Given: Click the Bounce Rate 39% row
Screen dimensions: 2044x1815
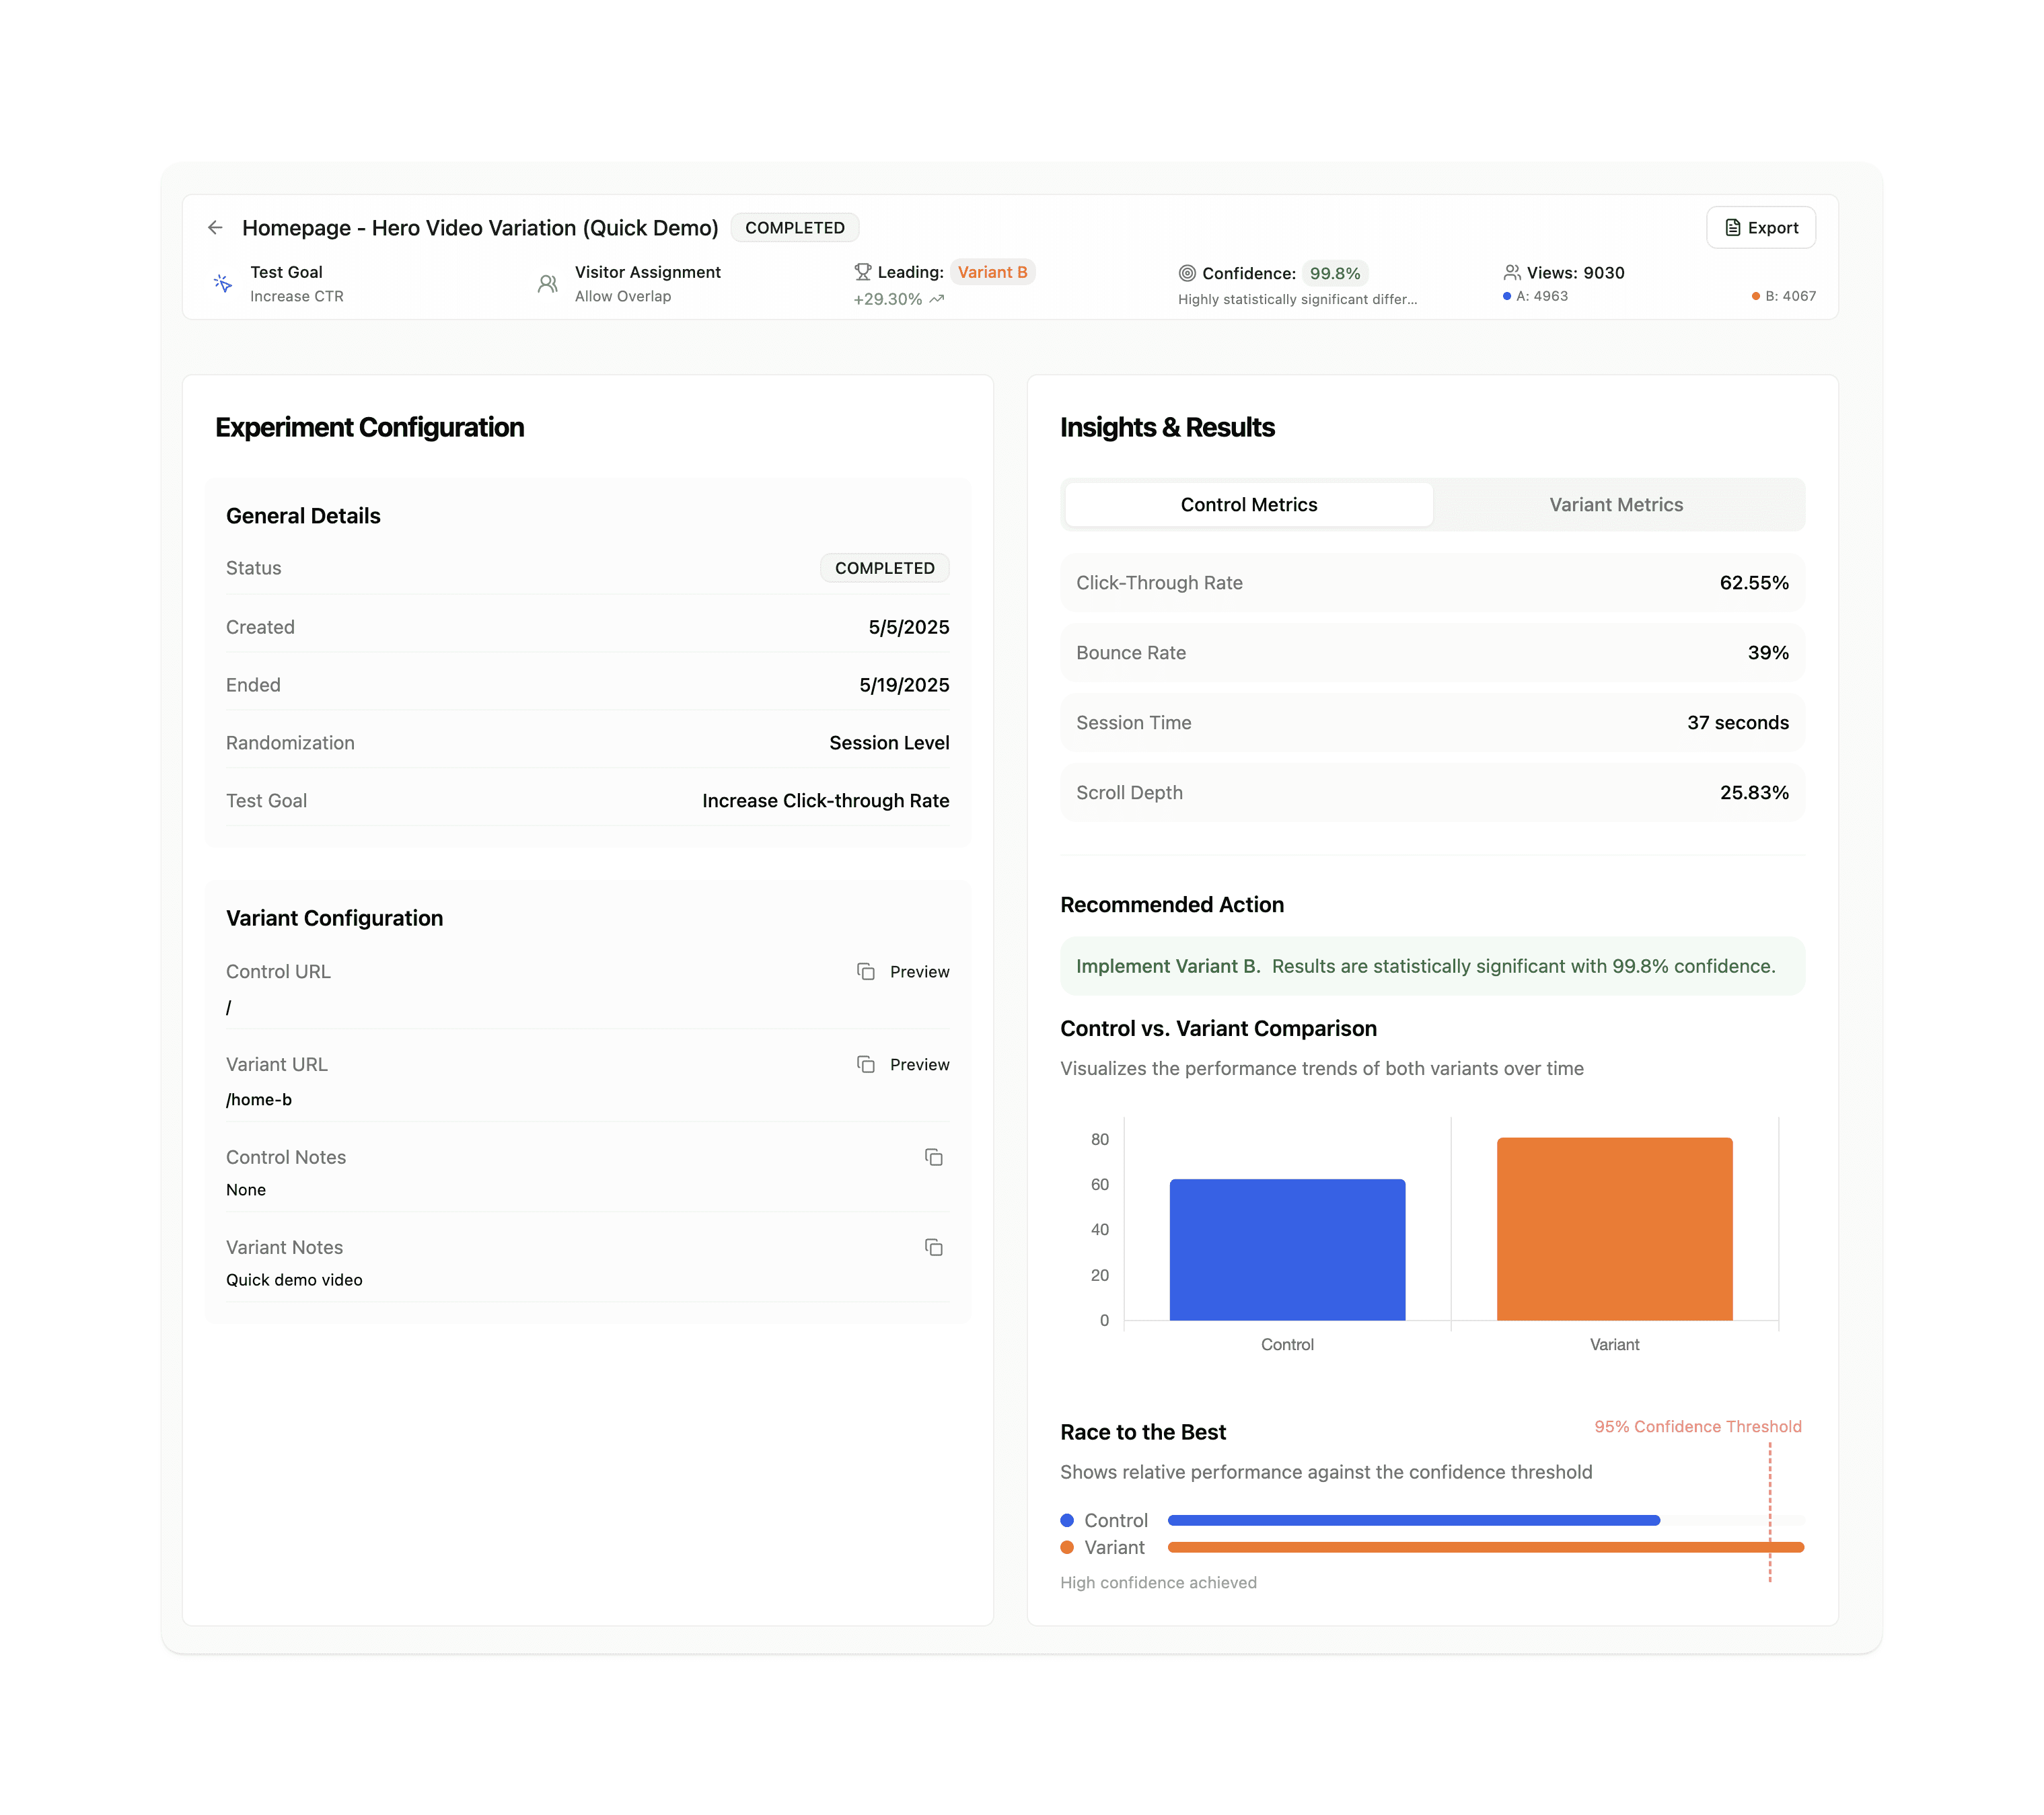Looking at the screenshot, I should 1432,653.
